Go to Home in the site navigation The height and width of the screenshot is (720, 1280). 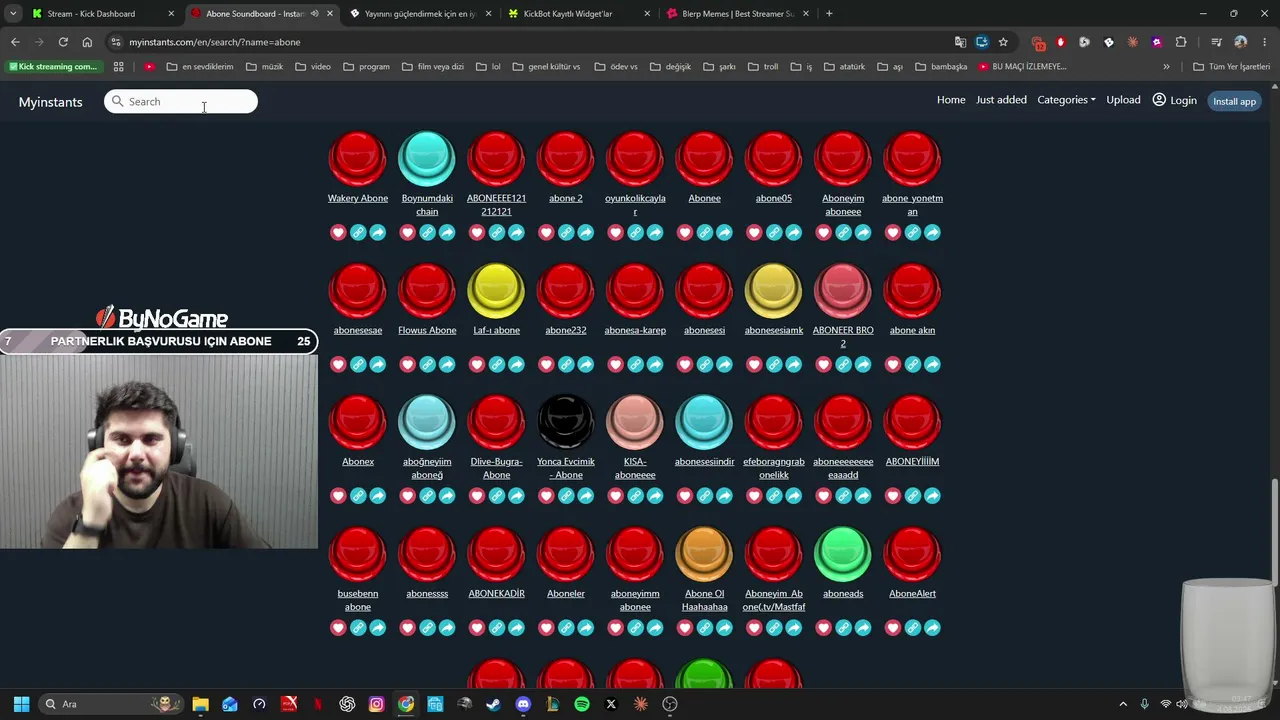point(951,100)
